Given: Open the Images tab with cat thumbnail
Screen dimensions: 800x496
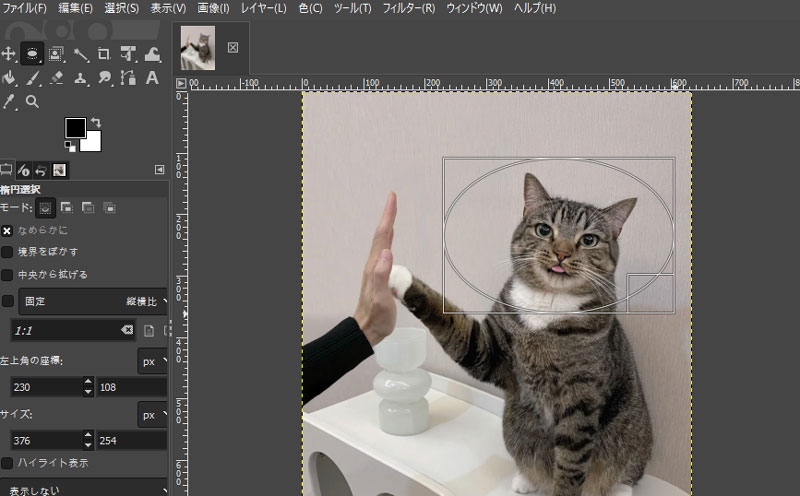Looking at the screenshot, I should 59,169.
